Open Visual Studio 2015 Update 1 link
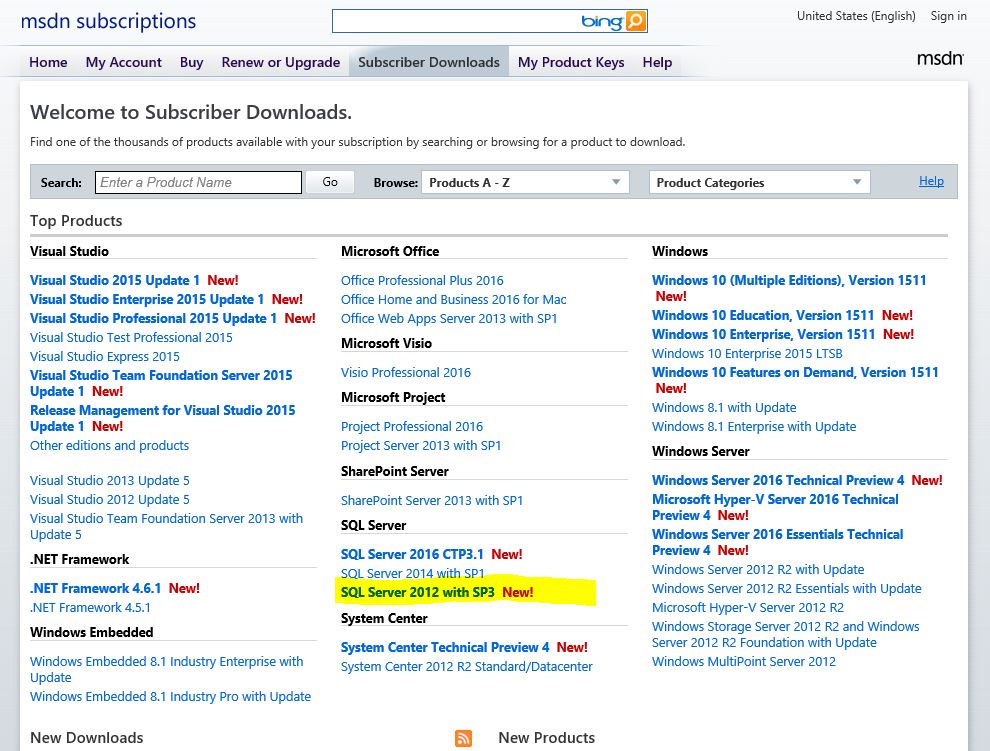The image size is (990, 751). pos(115,280)
